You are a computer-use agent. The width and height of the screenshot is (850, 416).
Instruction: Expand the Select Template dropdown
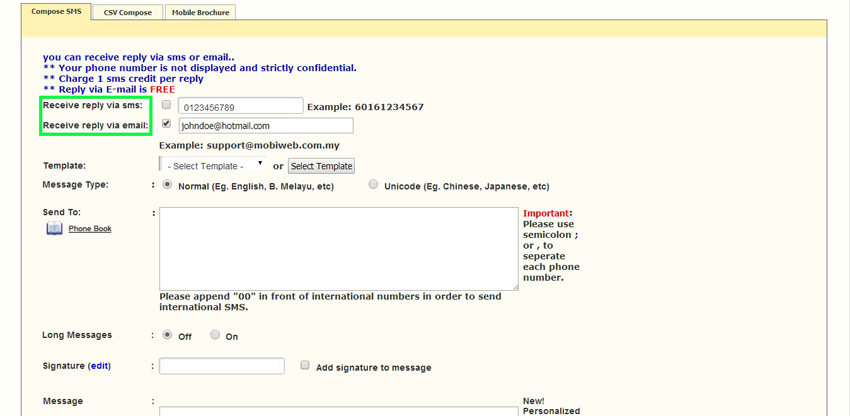pos(212,165)
